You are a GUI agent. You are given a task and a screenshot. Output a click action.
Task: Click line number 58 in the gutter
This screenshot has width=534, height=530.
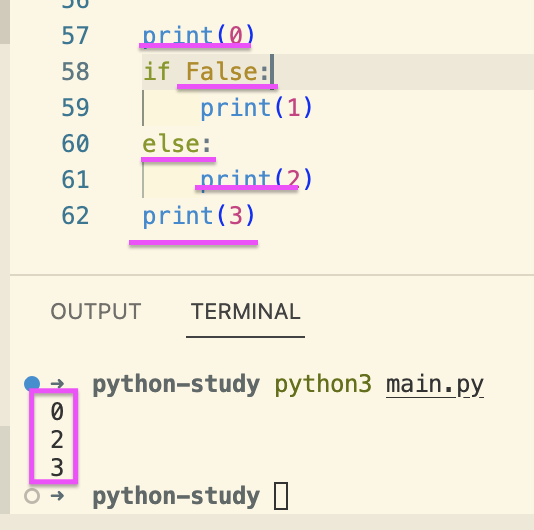(x=75, y=72)
